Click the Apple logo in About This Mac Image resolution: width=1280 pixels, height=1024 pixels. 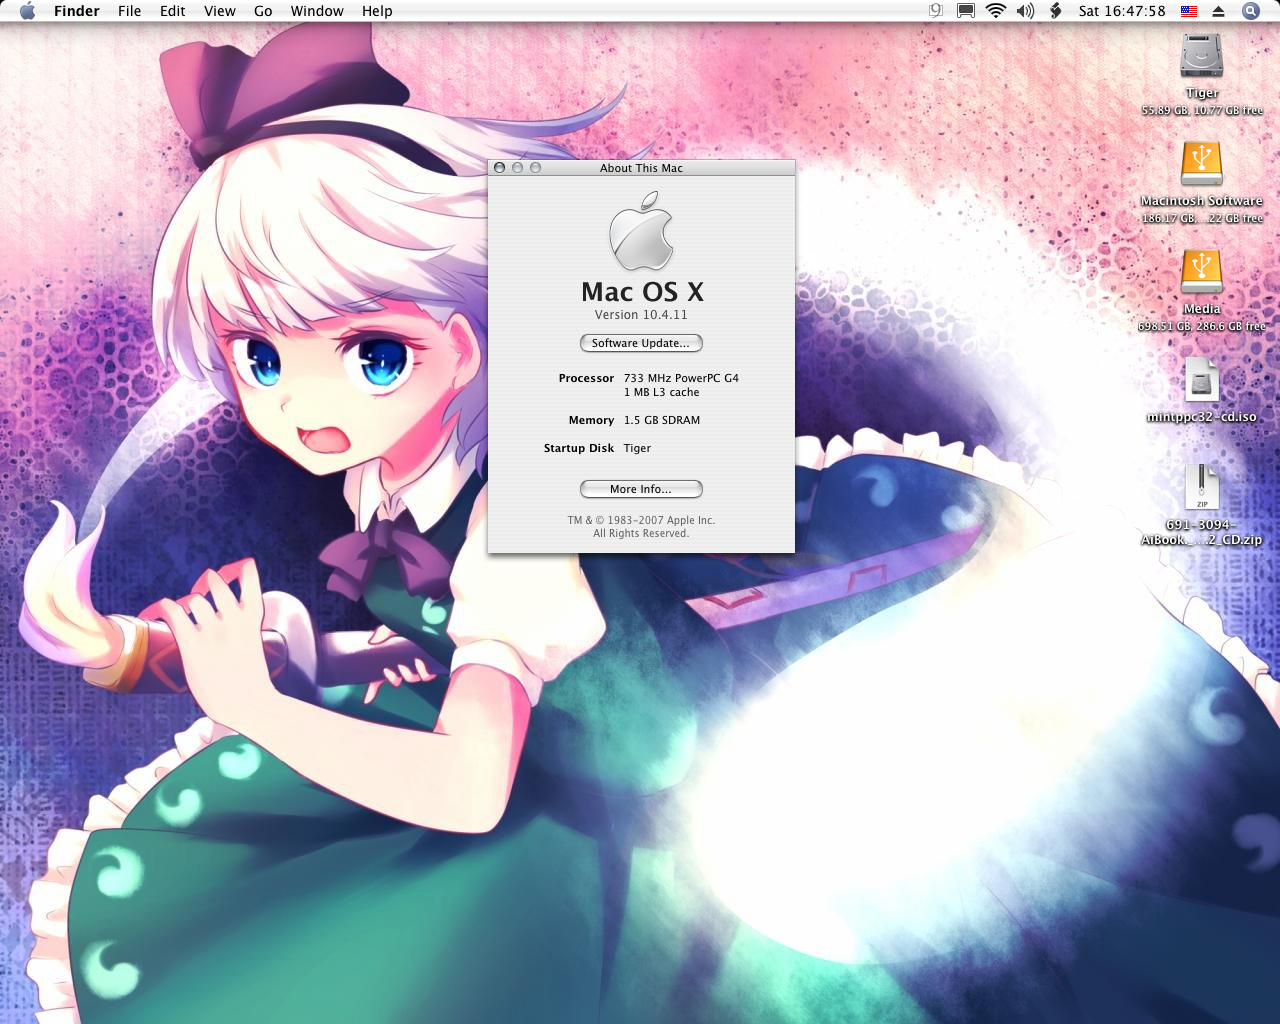click(x=641, y=232)
